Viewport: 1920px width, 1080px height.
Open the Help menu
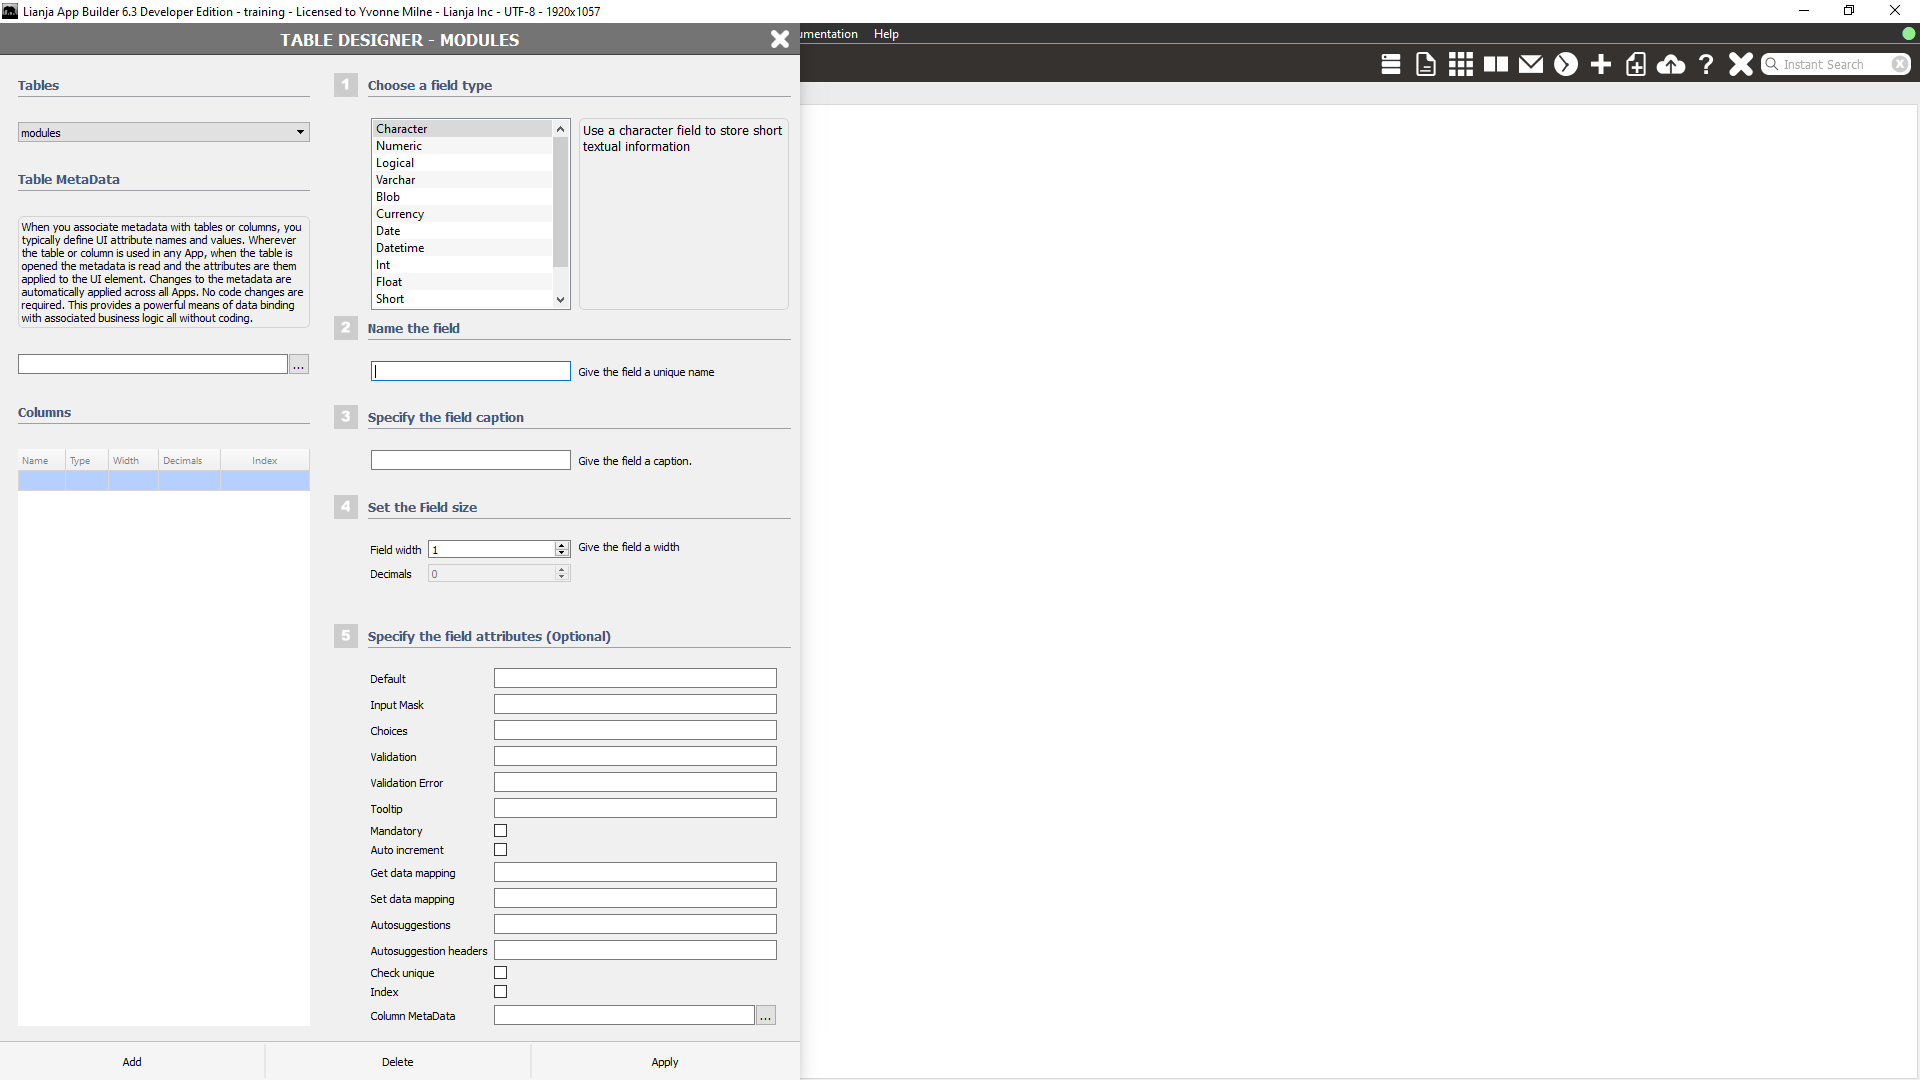(886, 33)
